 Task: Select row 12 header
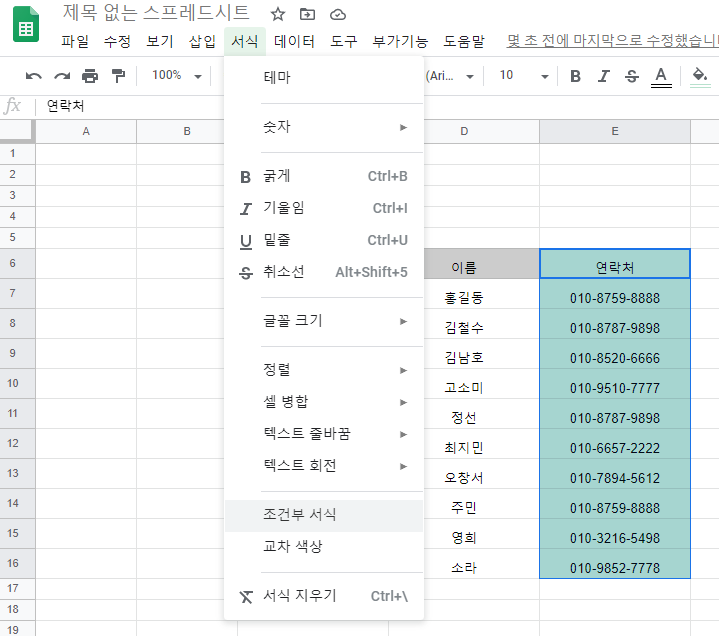[17, 444]
